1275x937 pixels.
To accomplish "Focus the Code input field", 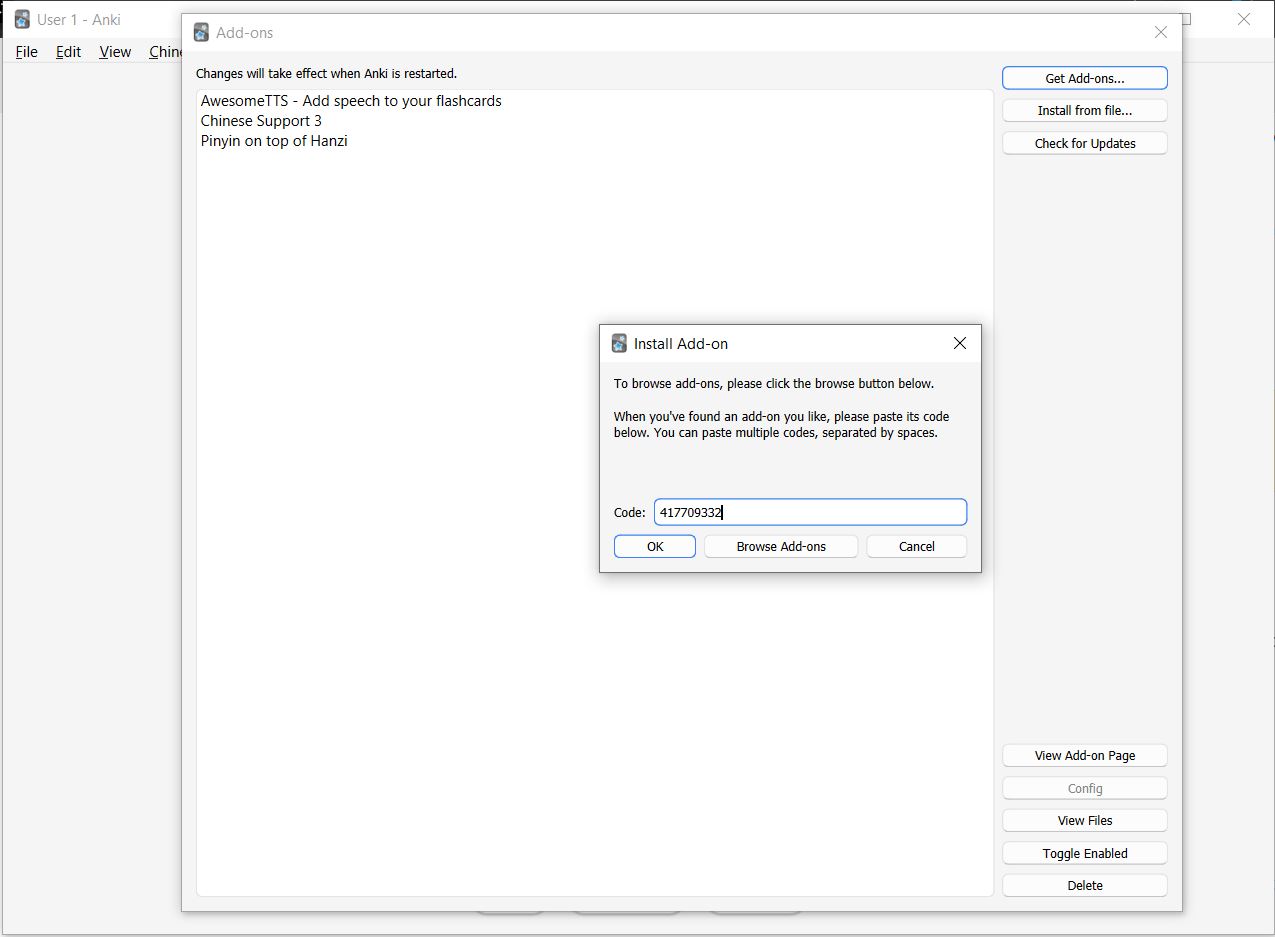I will pos(810,512).
